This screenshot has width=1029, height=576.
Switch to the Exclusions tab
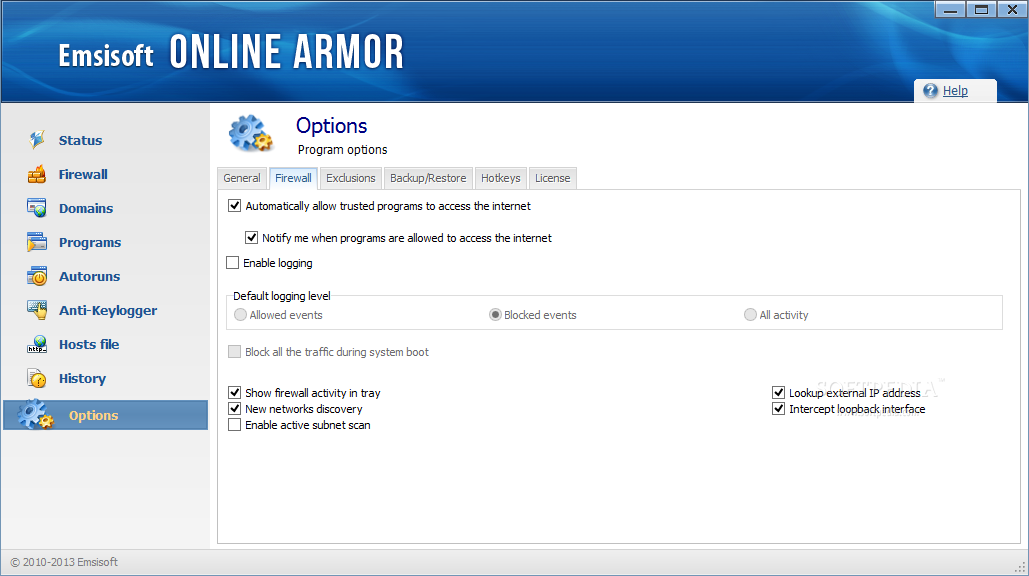[x=350, y=178]
